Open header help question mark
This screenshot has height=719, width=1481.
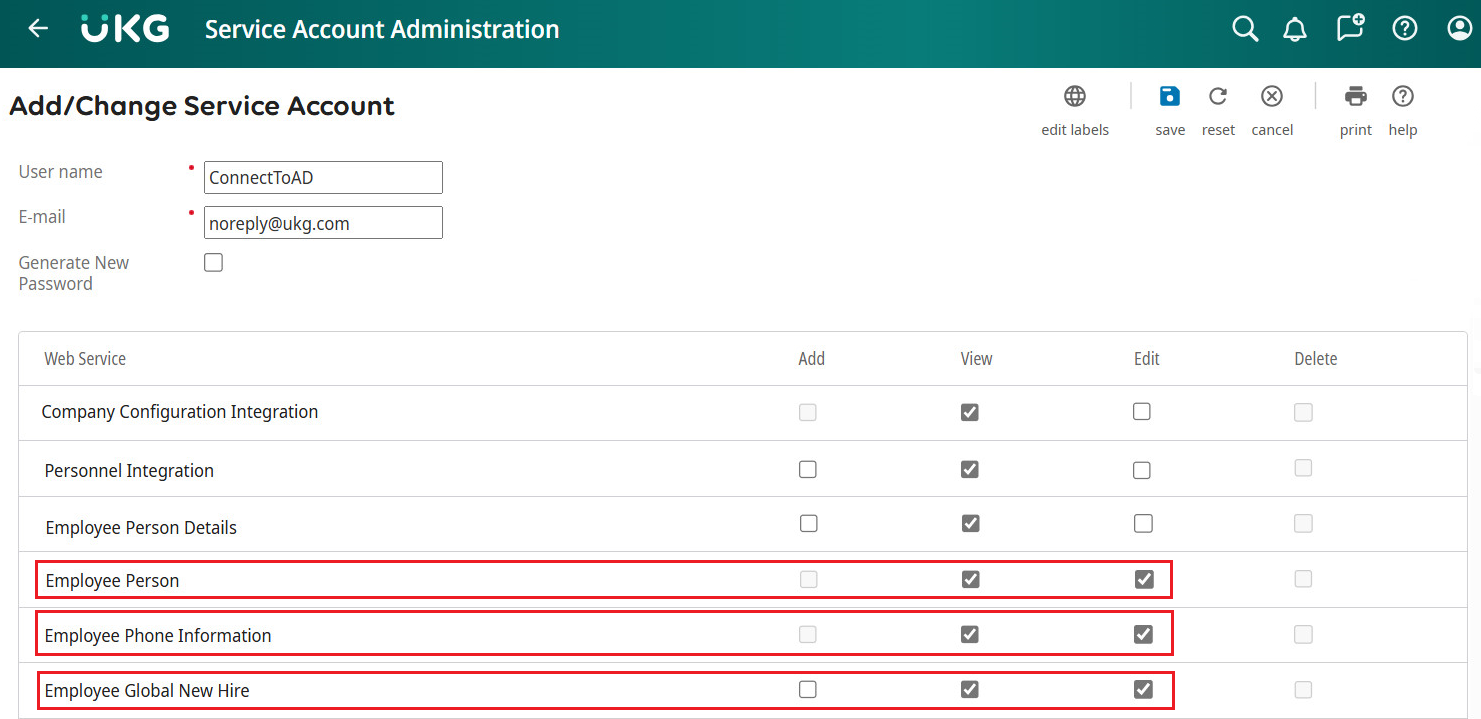click(1405, 29)
